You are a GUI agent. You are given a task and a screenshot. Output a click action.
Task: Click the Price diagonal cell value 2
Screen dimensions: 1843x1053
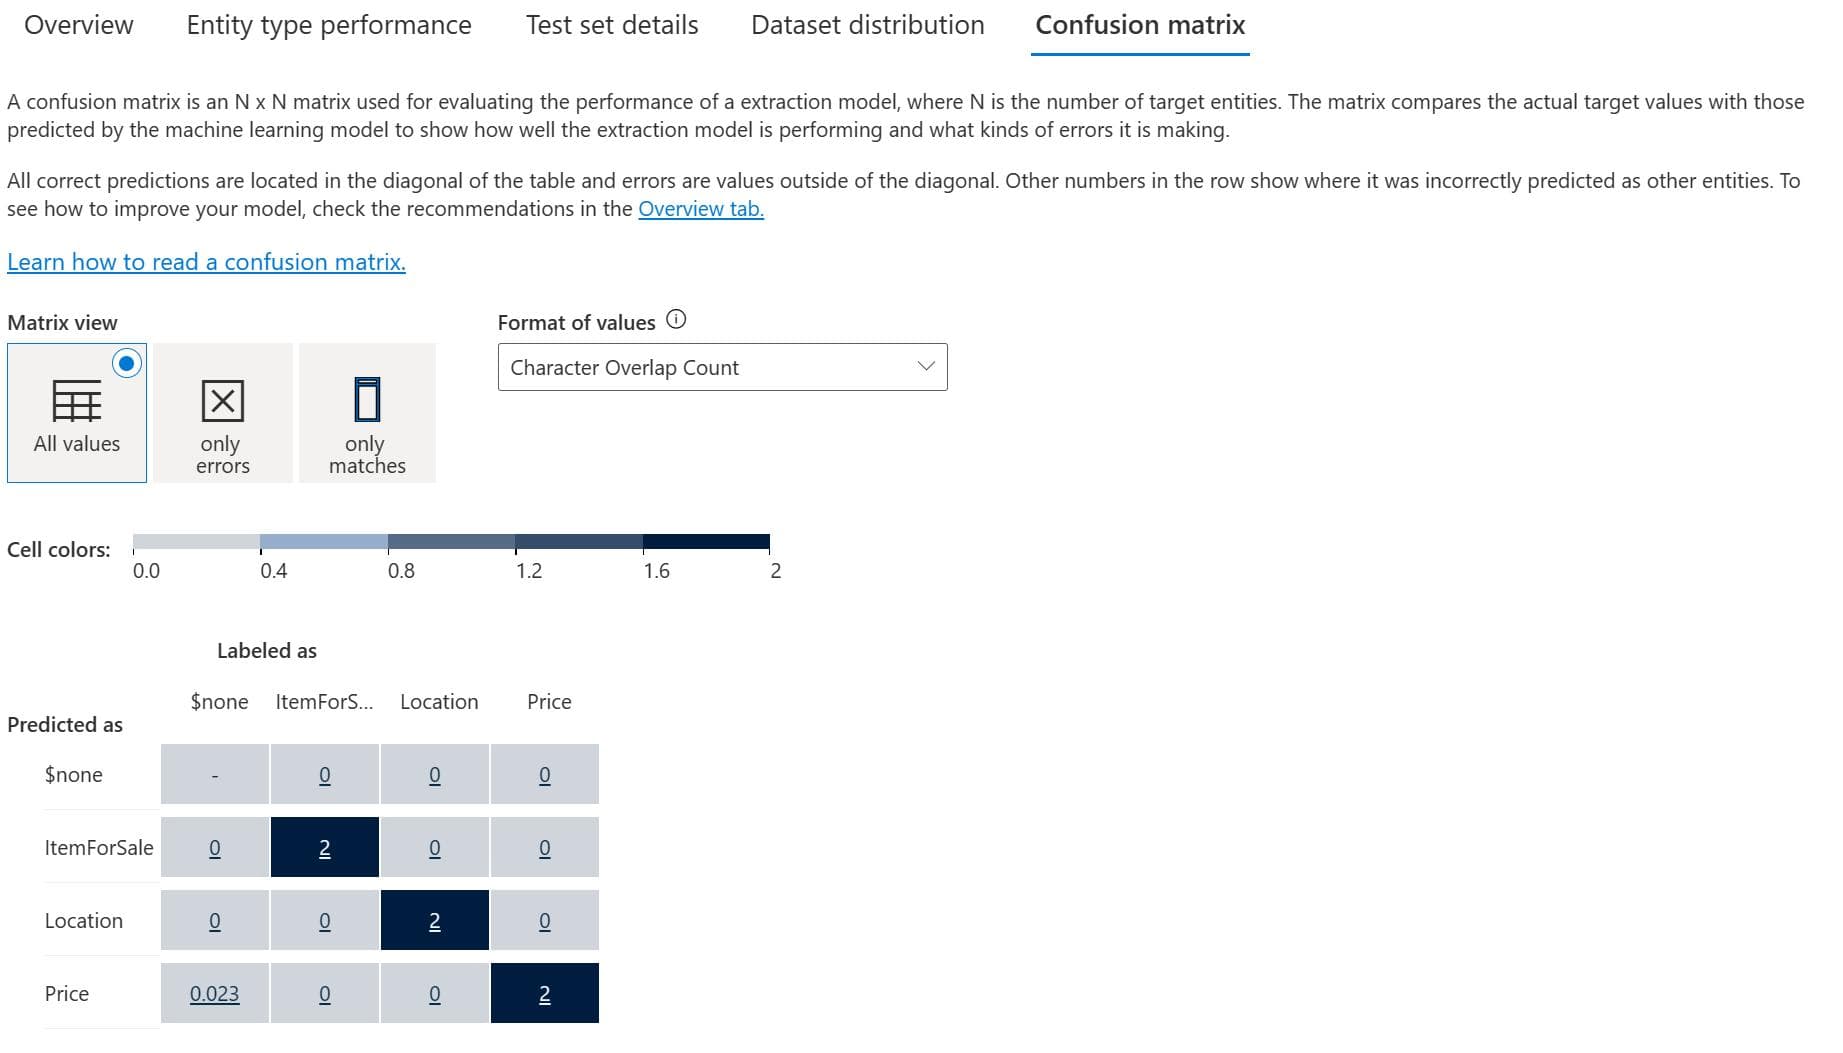[x=544, y=994]
